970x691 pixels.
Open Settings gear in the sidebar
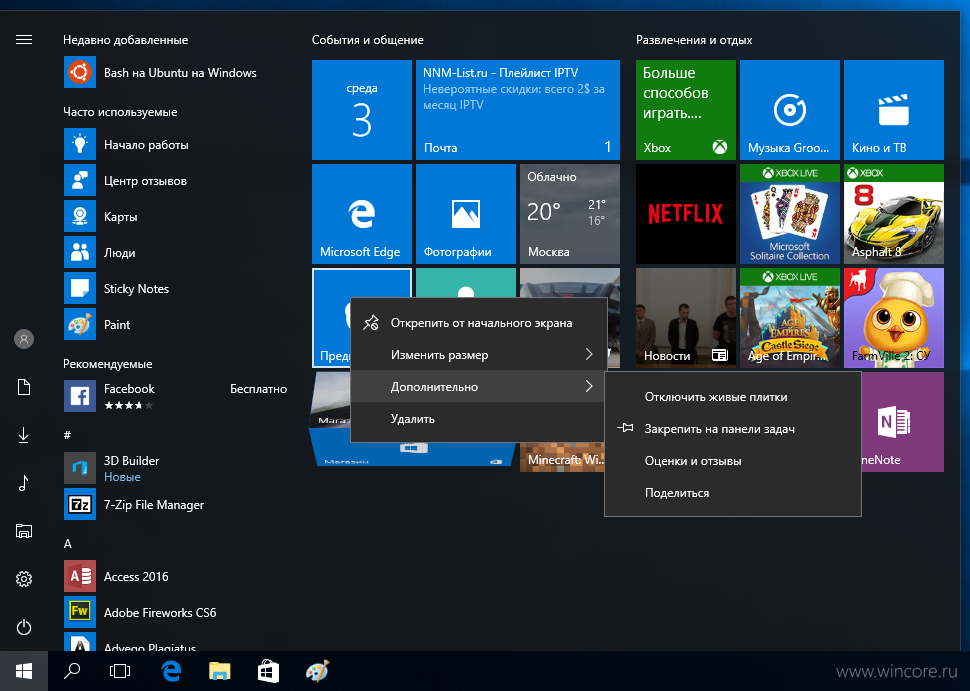[24, 579]
